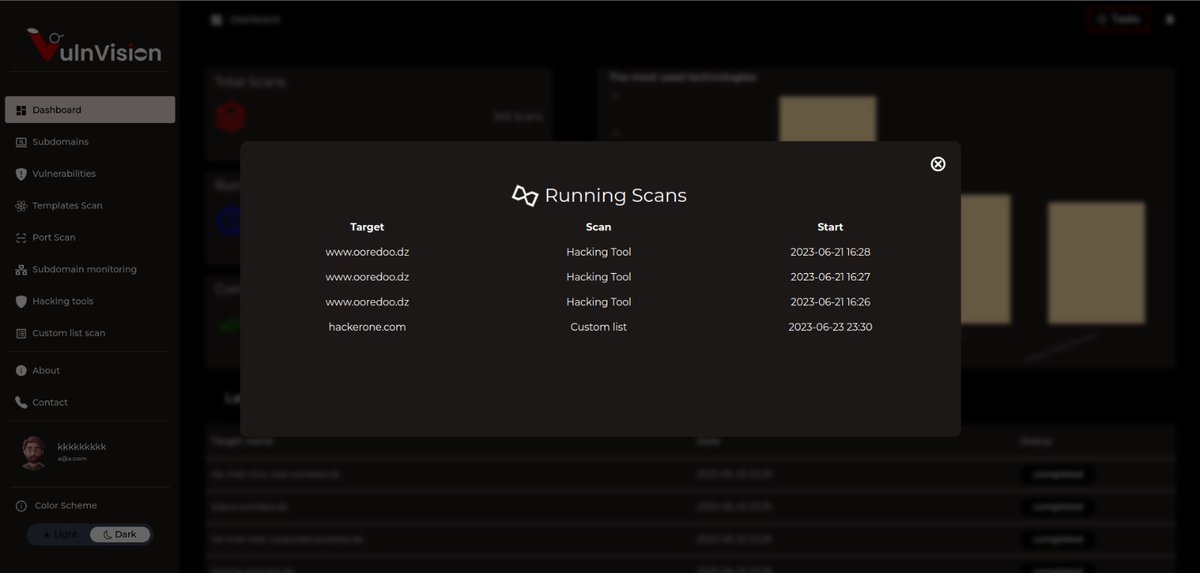Open the Tasks button in the header
Screen dimensions: 1200x573
(1119, 19)
